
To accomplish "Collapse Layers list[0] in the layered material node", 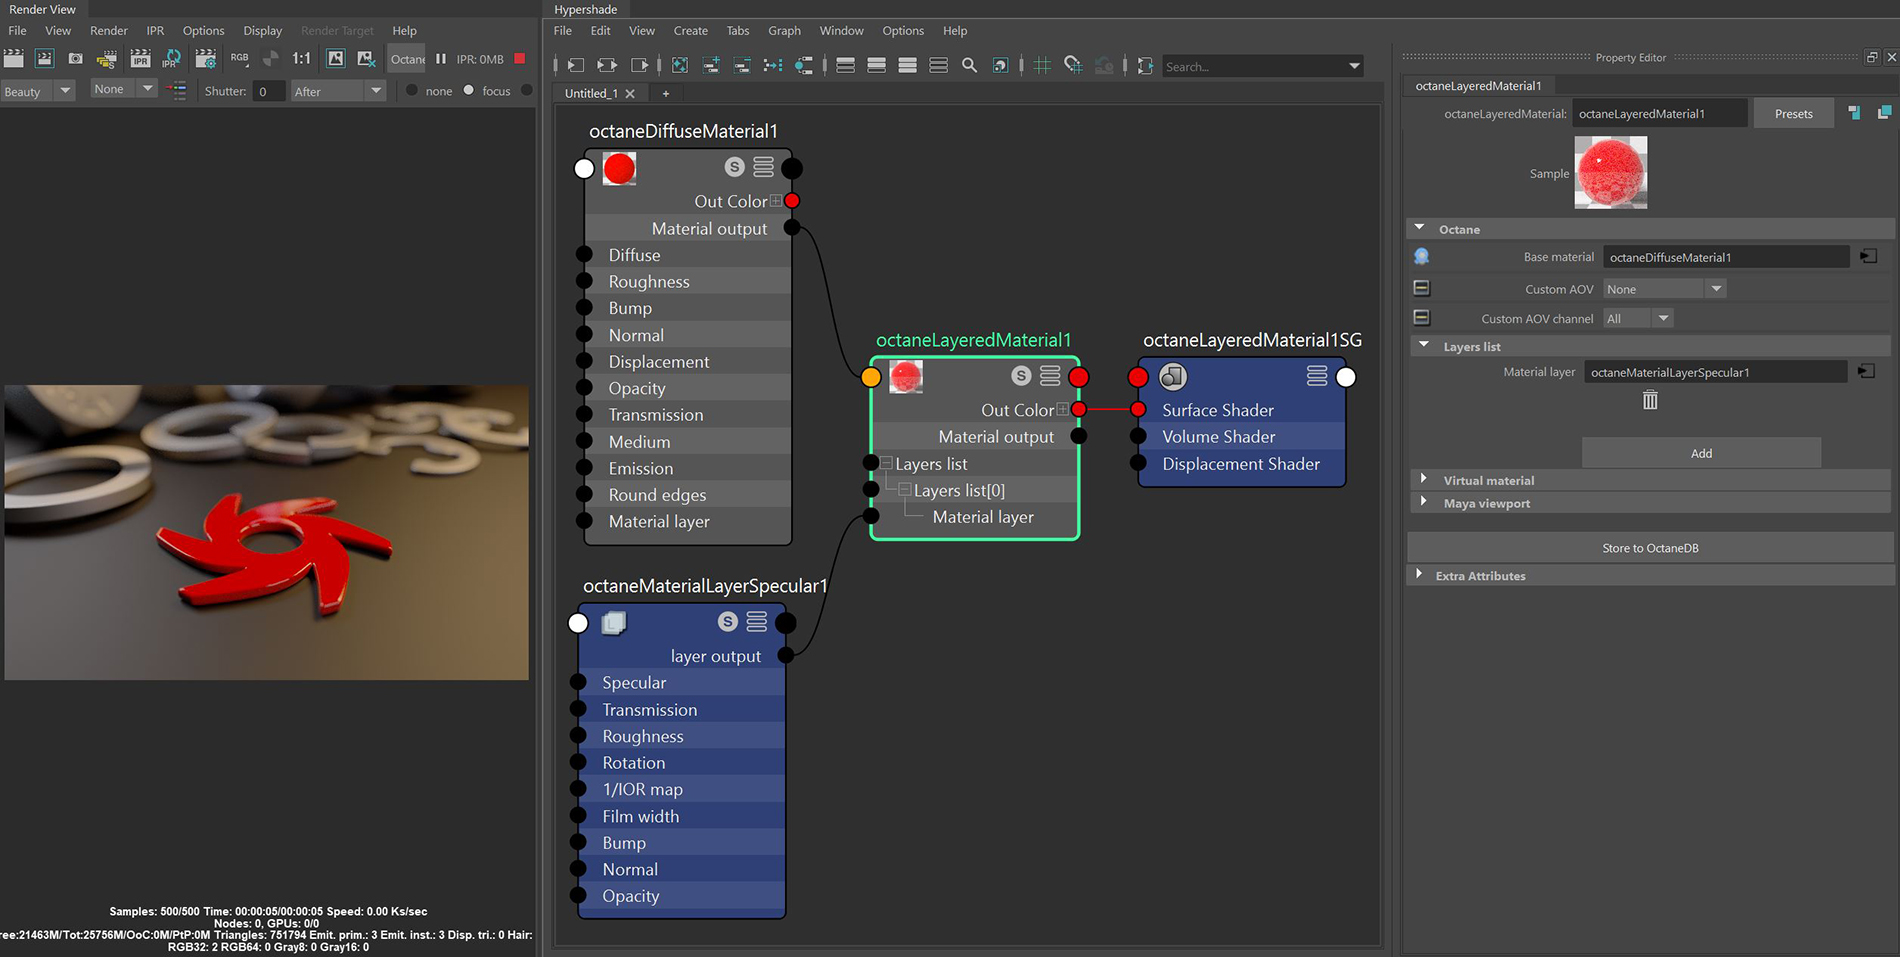I will point(904,490).
